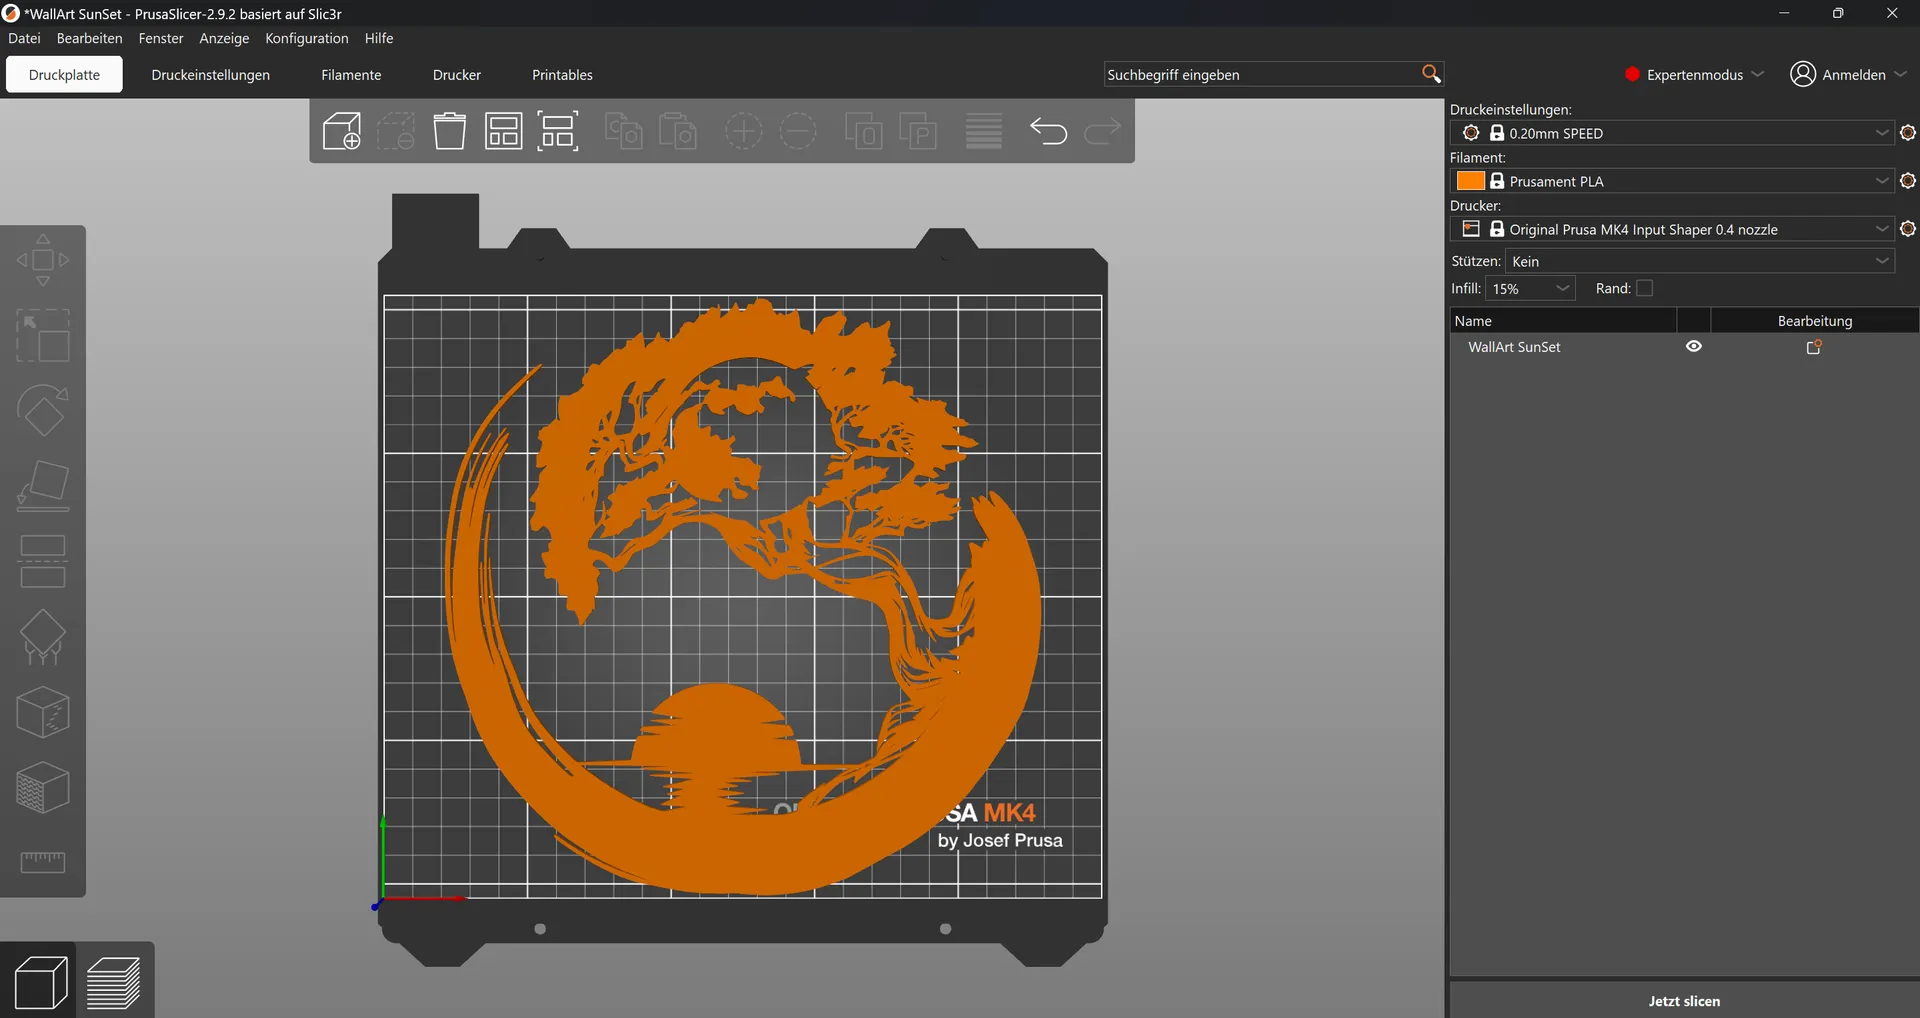
Task: Click the Anmelden login button
Action: [x=1848, y=74]
